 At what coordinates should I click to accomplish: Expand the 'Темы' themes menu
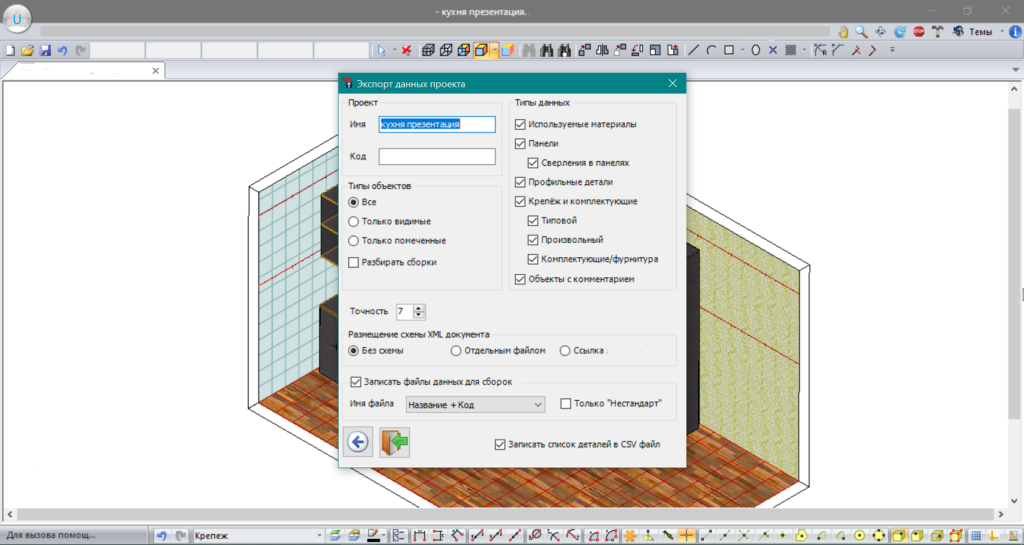click(1000, 32)
